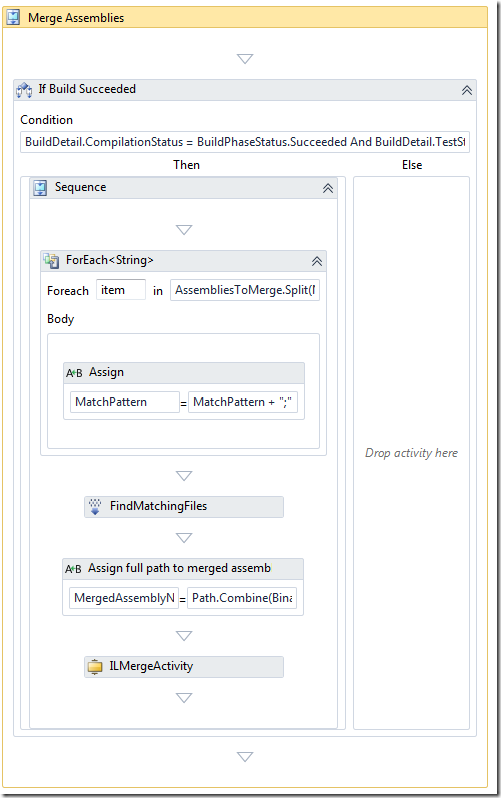Viewport: 501px width, 798px height.
Task: Click icon of Assign full path activity
Action: pyautogui.click(x=73, y=569)
